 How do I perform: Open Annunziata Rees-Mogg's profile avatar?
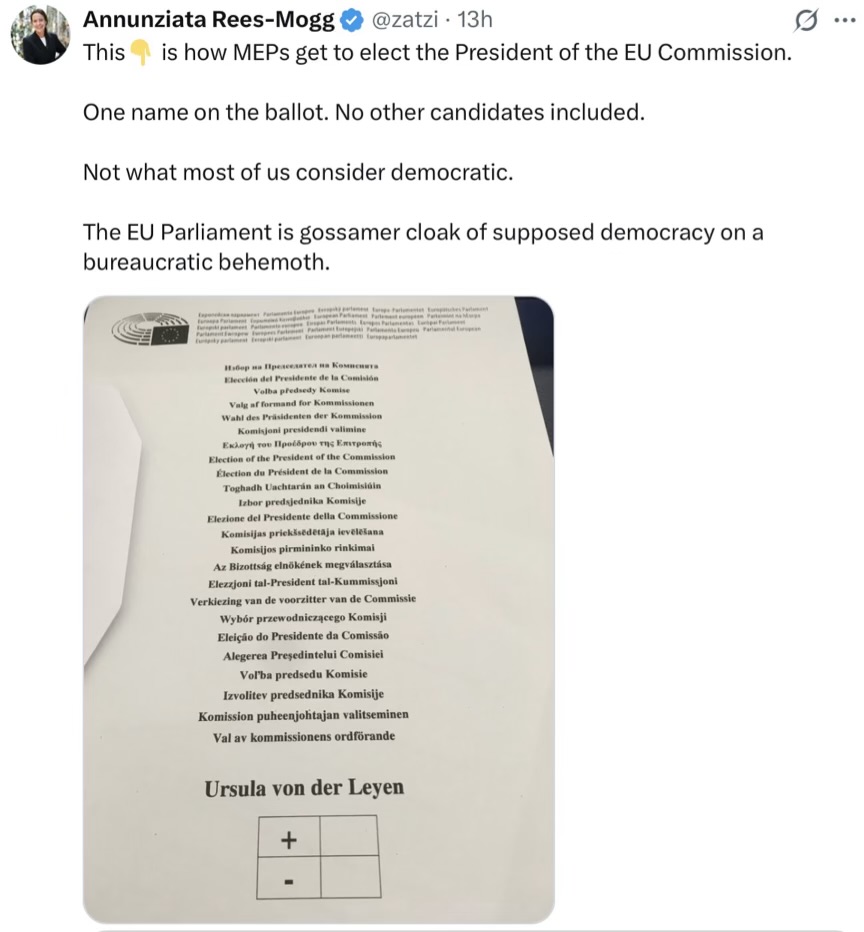pos(40,36)
